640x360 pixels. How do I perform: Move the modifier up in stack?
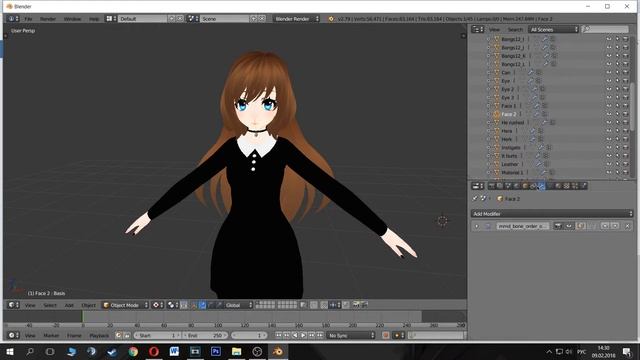point(605,226)
